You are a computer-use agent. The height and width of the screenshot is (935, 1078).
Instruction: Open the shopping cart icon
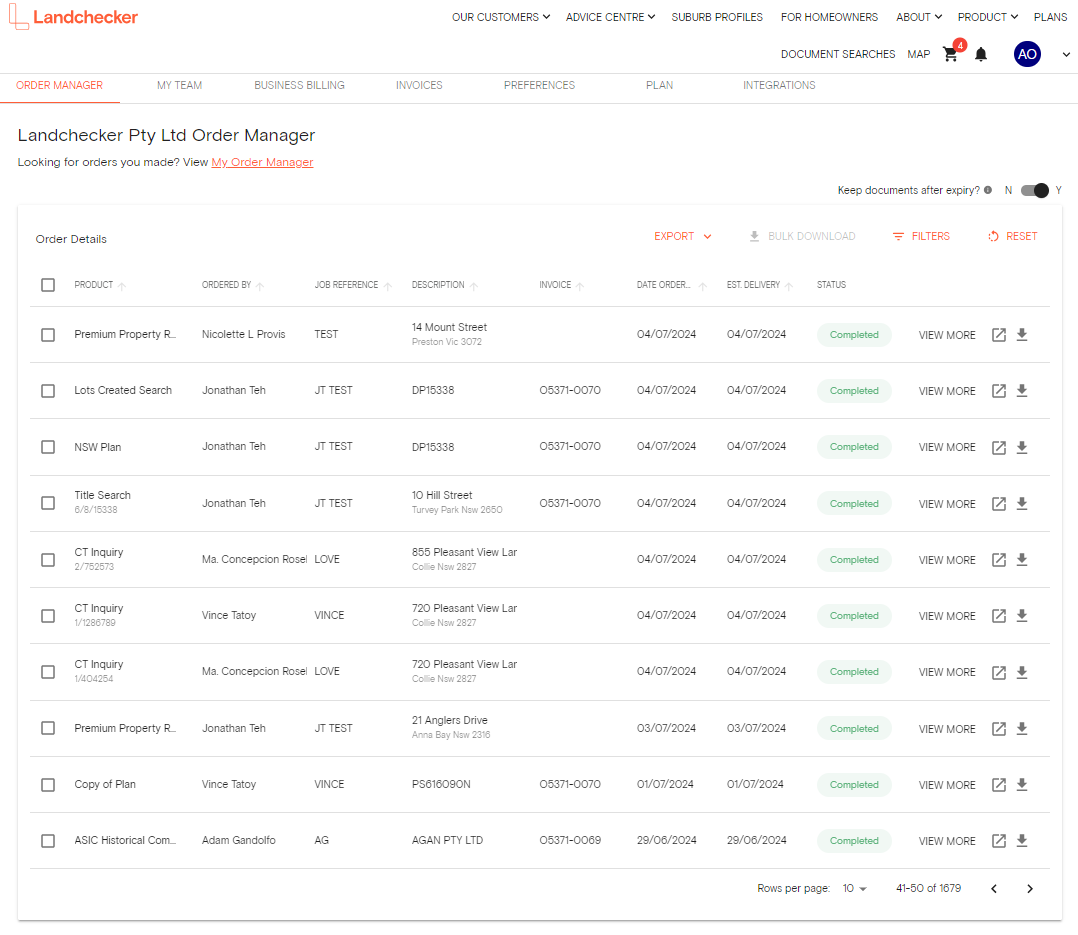click(x=951, y=54)
